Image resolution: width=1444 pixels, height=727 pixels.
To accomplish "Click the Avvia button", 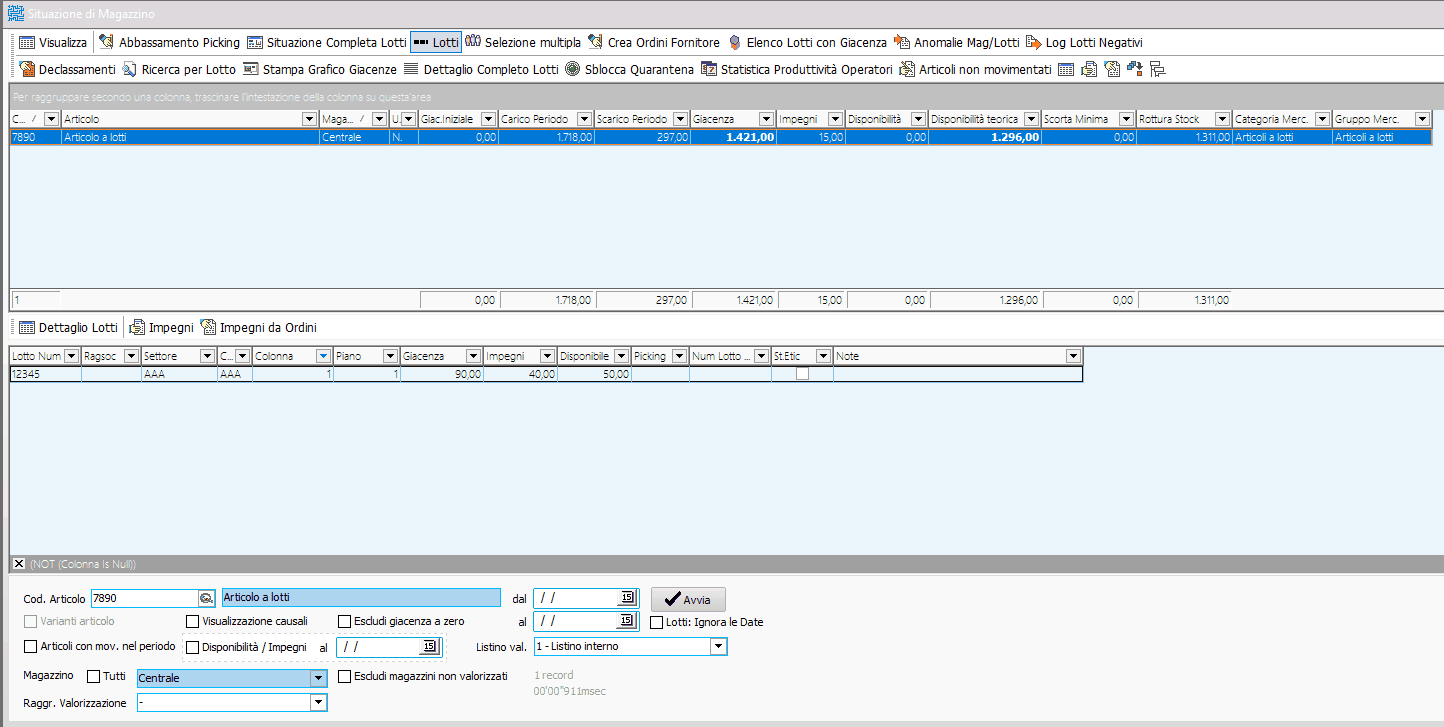I will coord(688,599).
